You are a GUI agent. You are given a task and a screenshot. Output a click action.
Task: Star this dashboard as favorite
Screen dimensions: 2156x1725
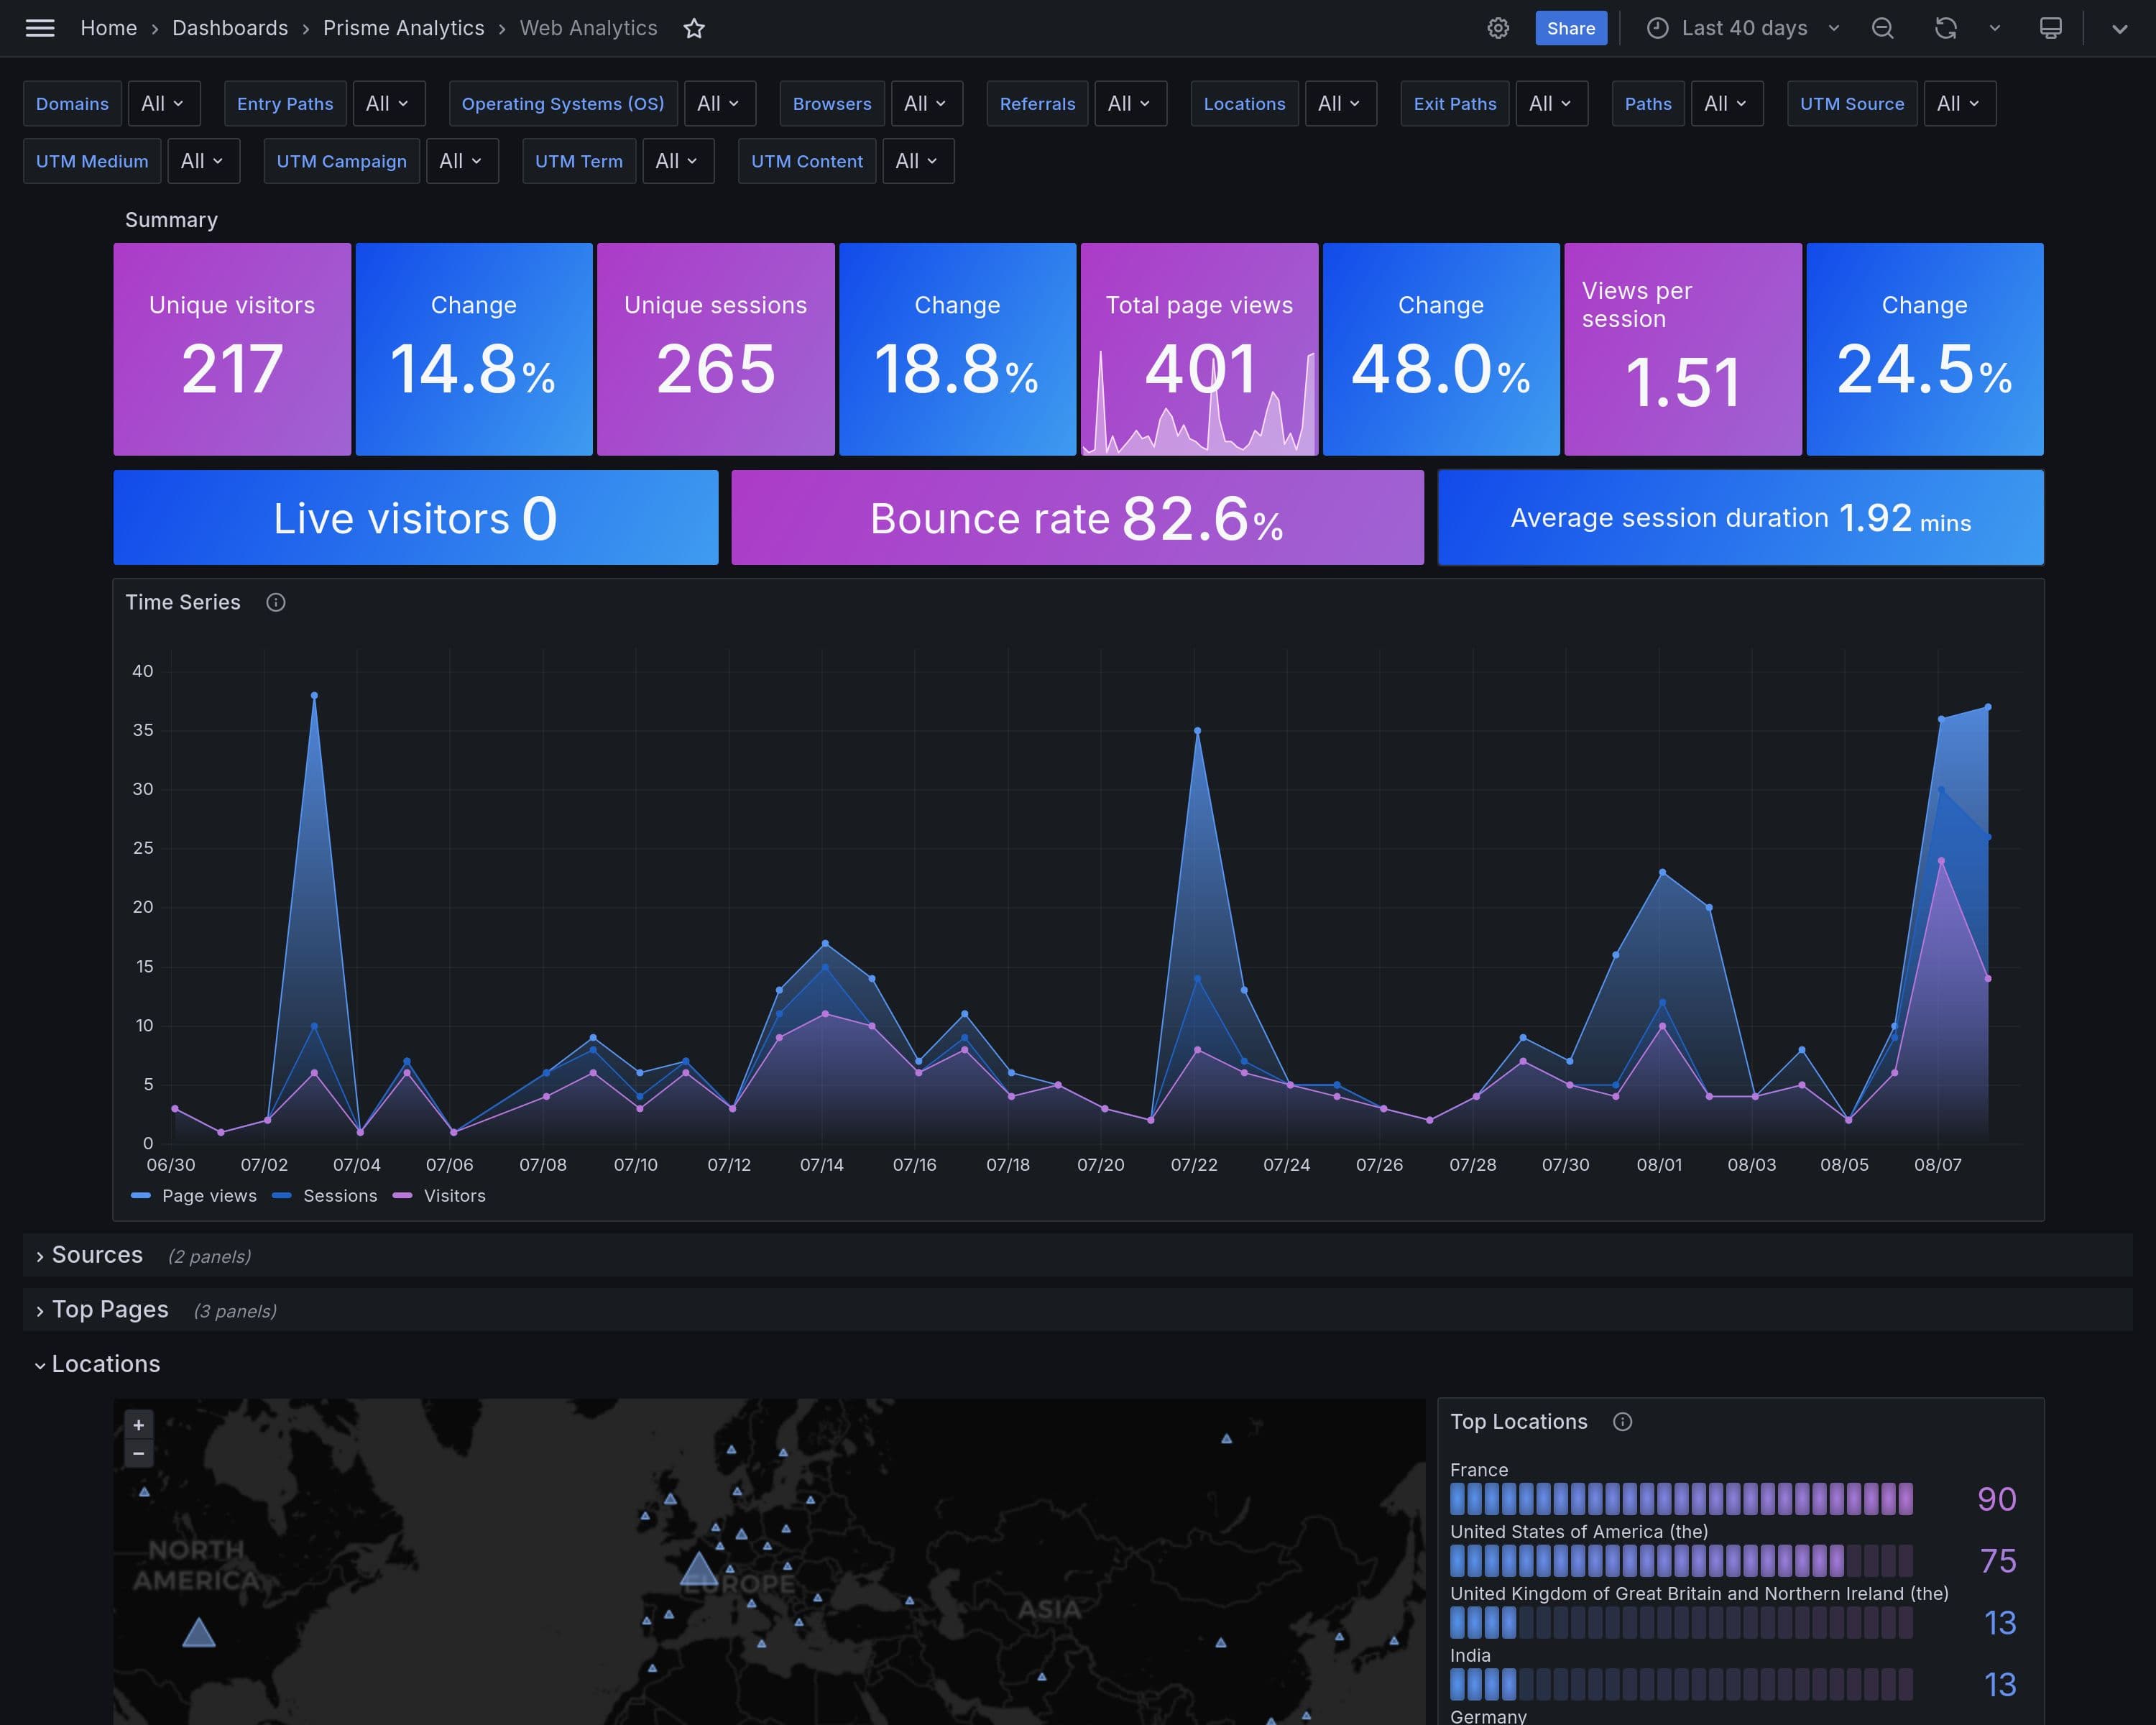tap(694, 28)
